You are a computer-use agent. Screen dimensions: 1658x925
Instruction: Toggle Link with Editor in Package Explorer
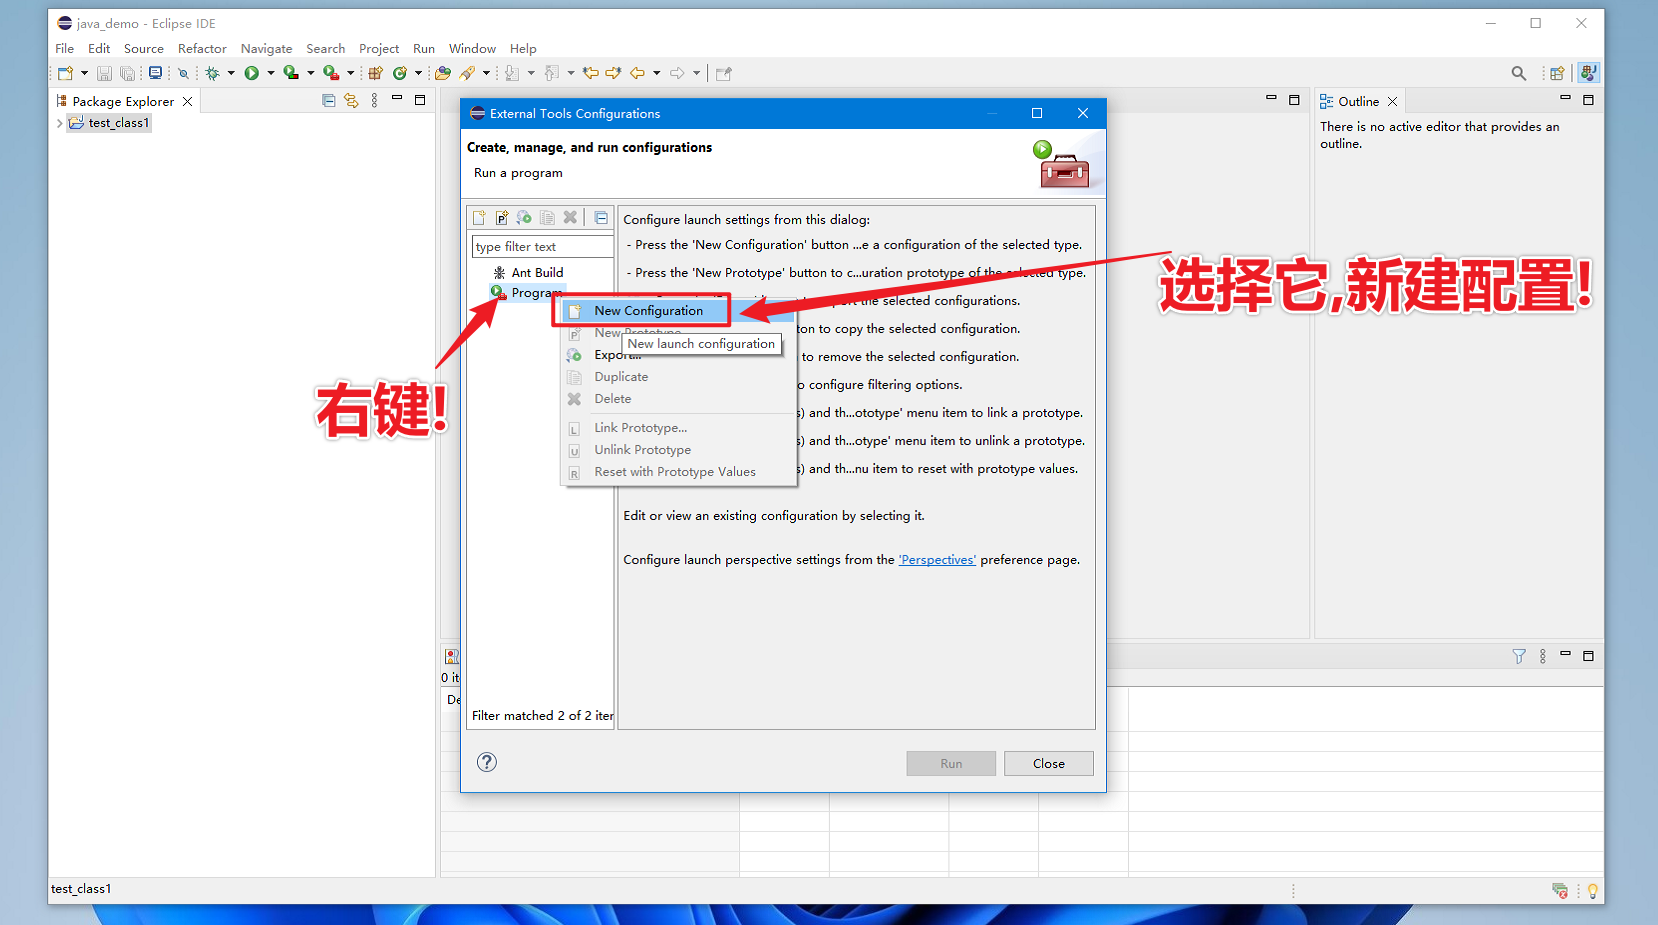point(351,100)
